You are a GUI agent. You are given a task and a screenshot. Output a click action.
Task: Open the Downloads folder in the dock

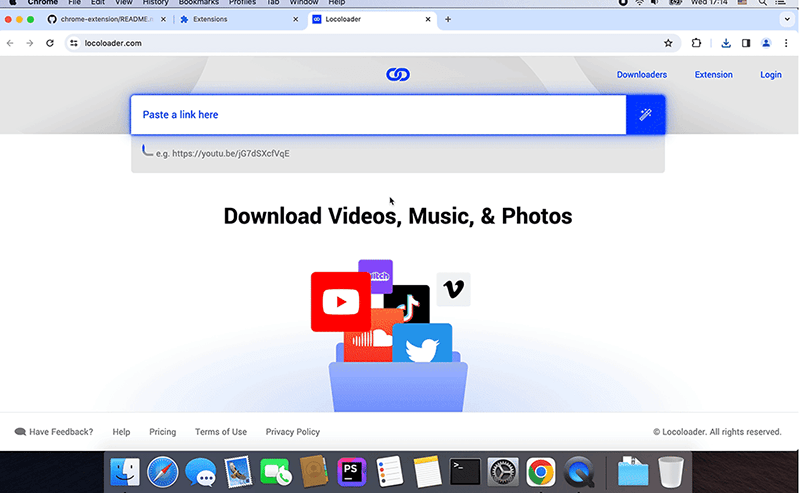pyautogui.click(x=633, y=472)
